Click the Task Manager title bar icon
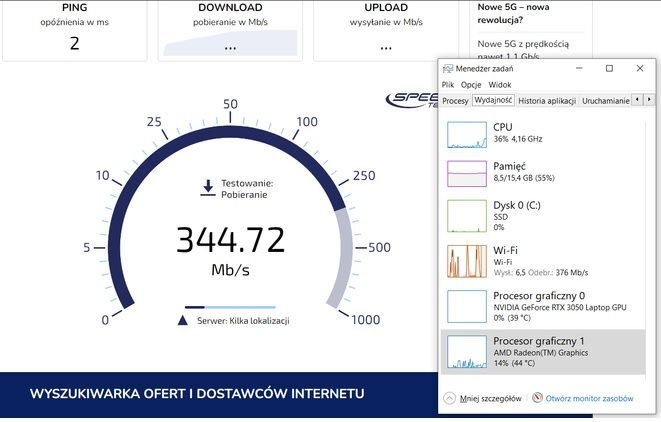 click(x=447, y=69)
